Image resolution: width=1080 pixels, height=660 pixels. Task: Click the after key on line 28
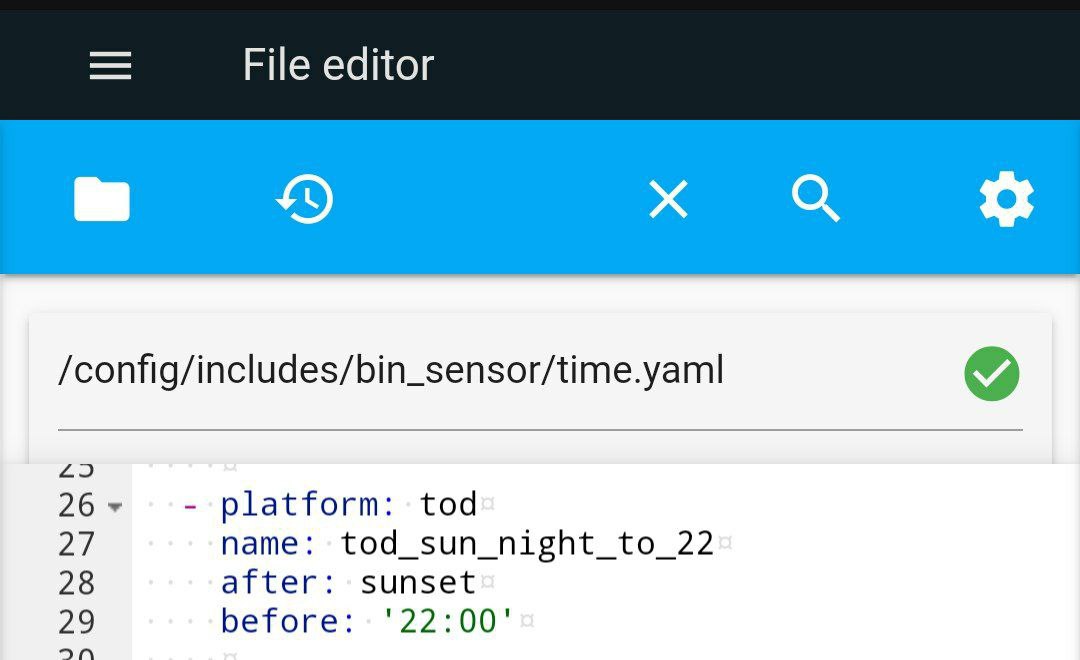[270, 583]
